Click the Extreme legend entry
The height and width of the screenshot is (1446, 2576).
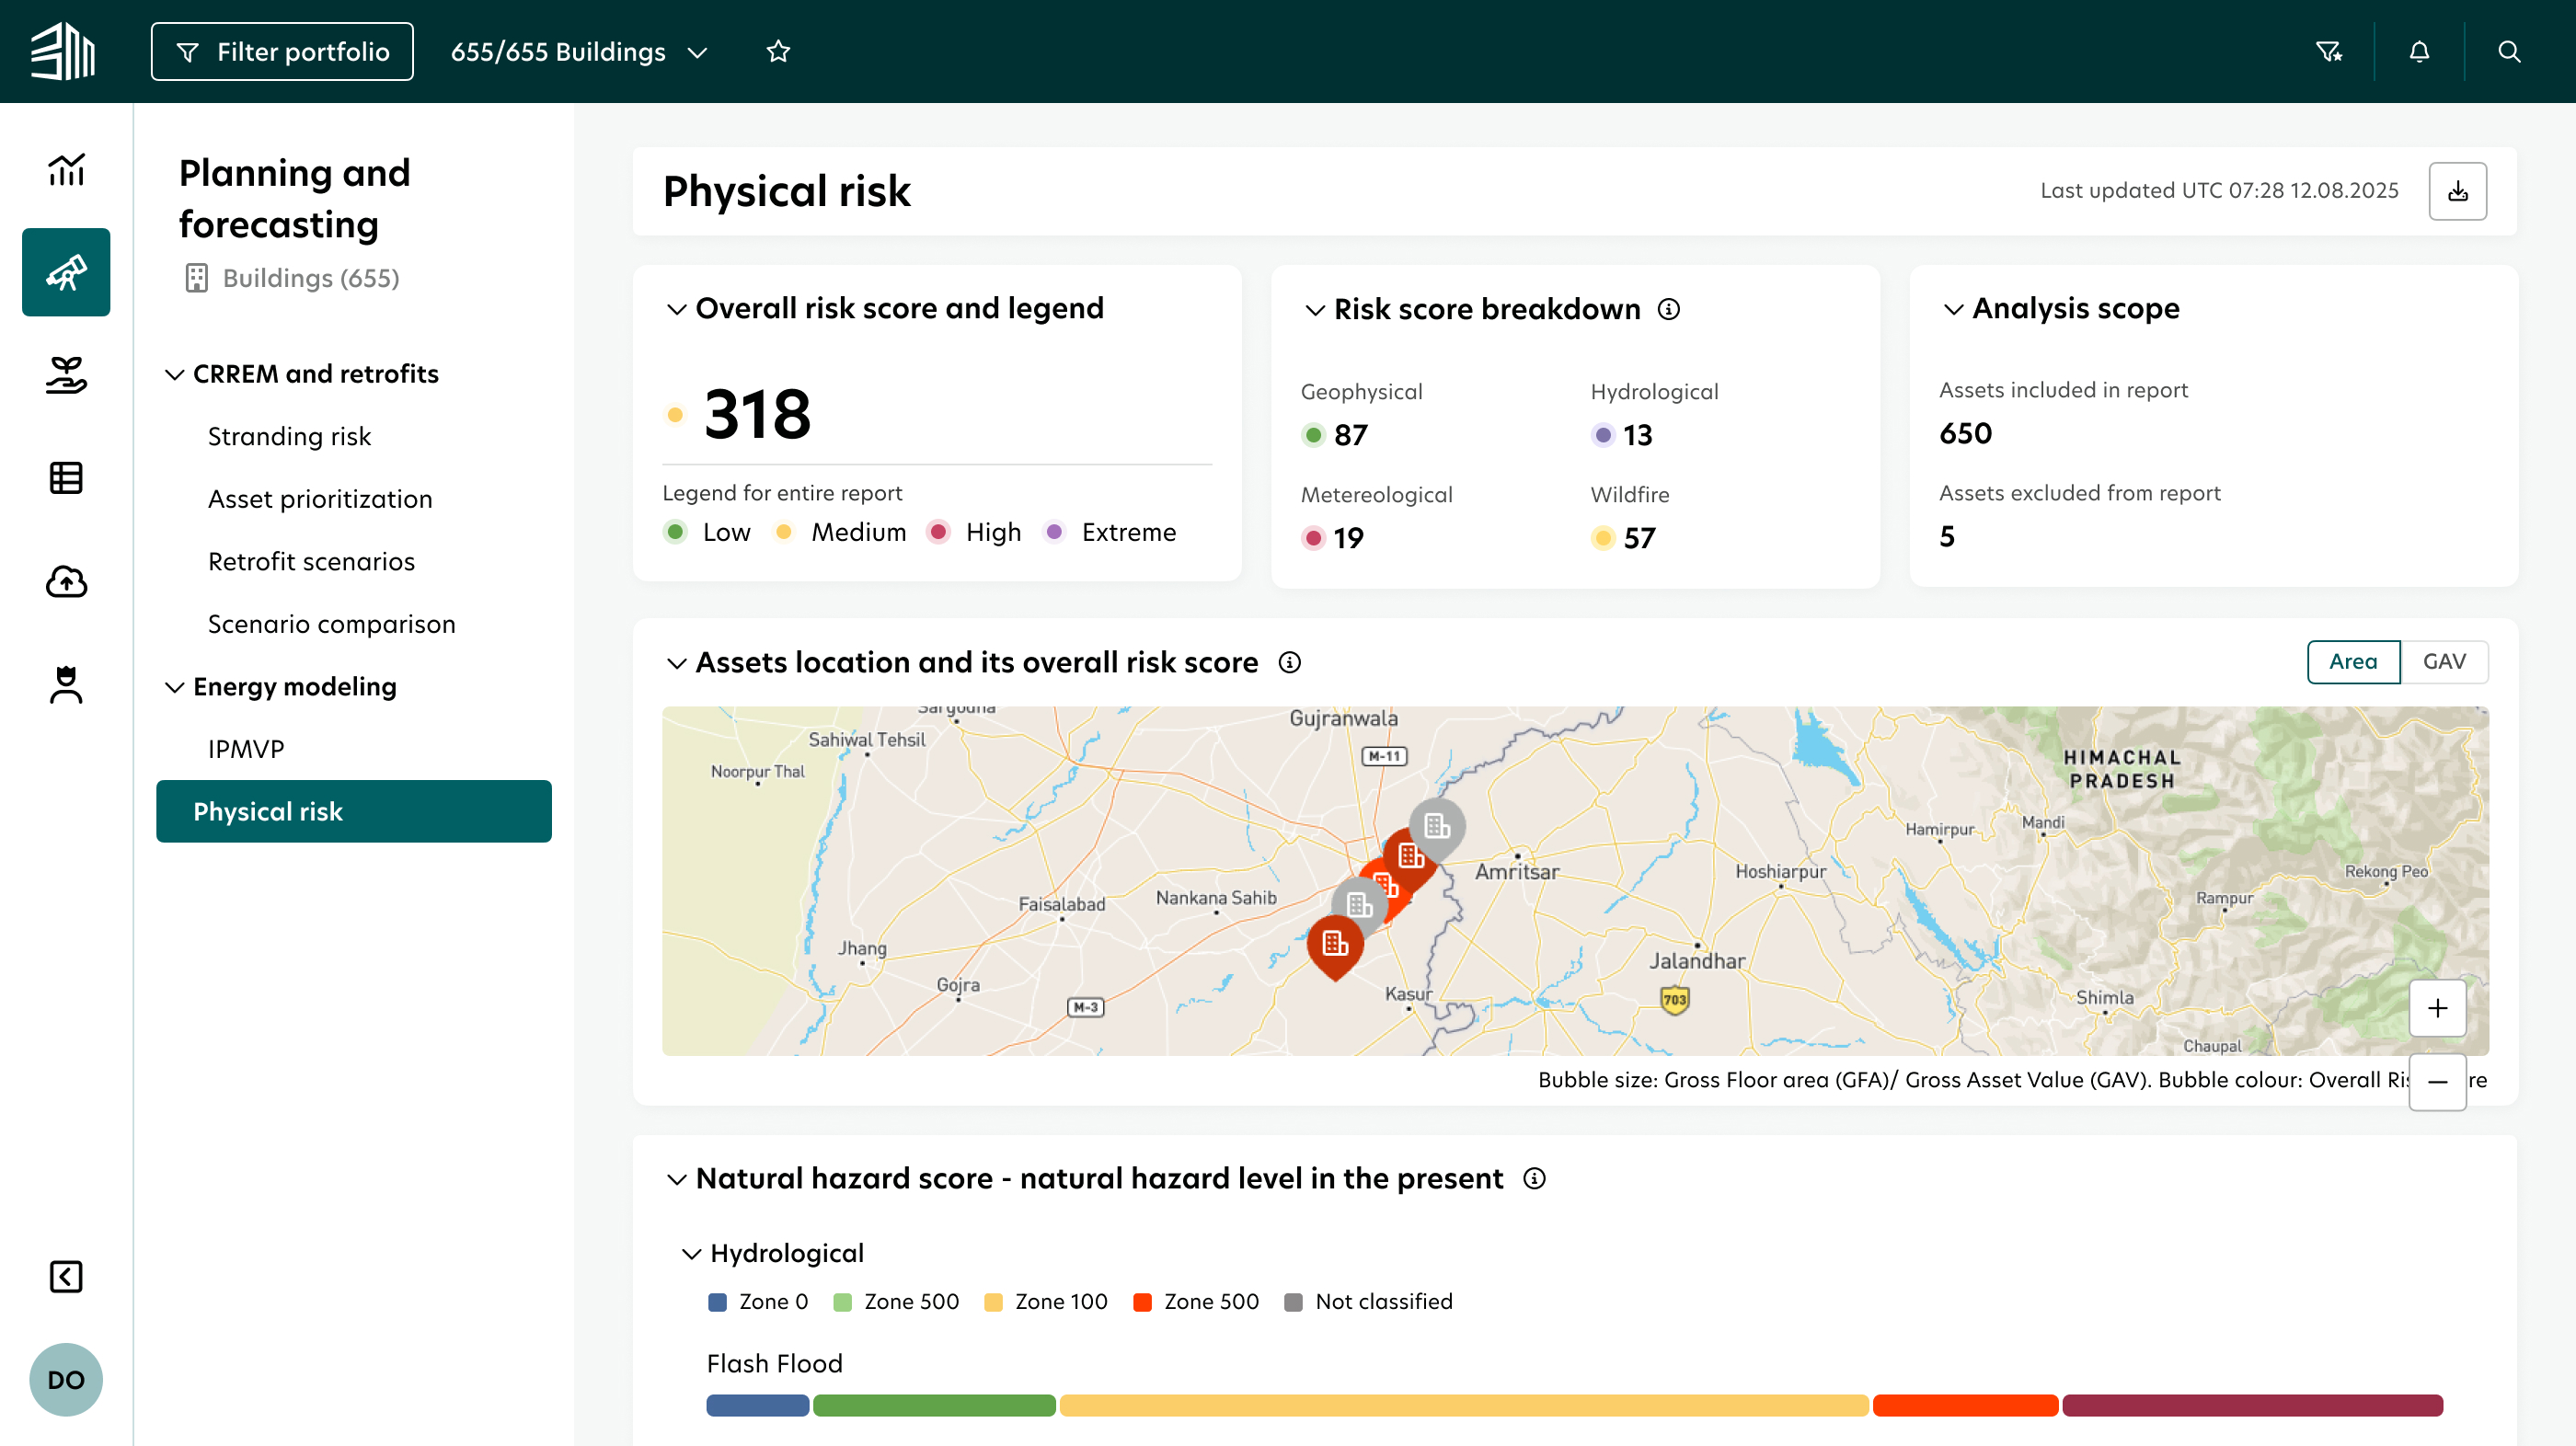click(1110, 532)
